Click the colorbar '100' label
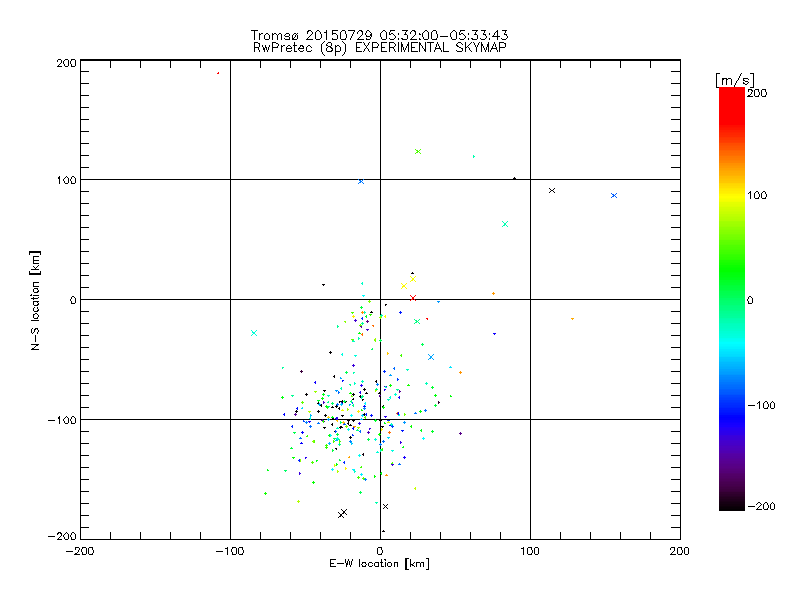The image size is (800, 600). [x=757, y=195]
